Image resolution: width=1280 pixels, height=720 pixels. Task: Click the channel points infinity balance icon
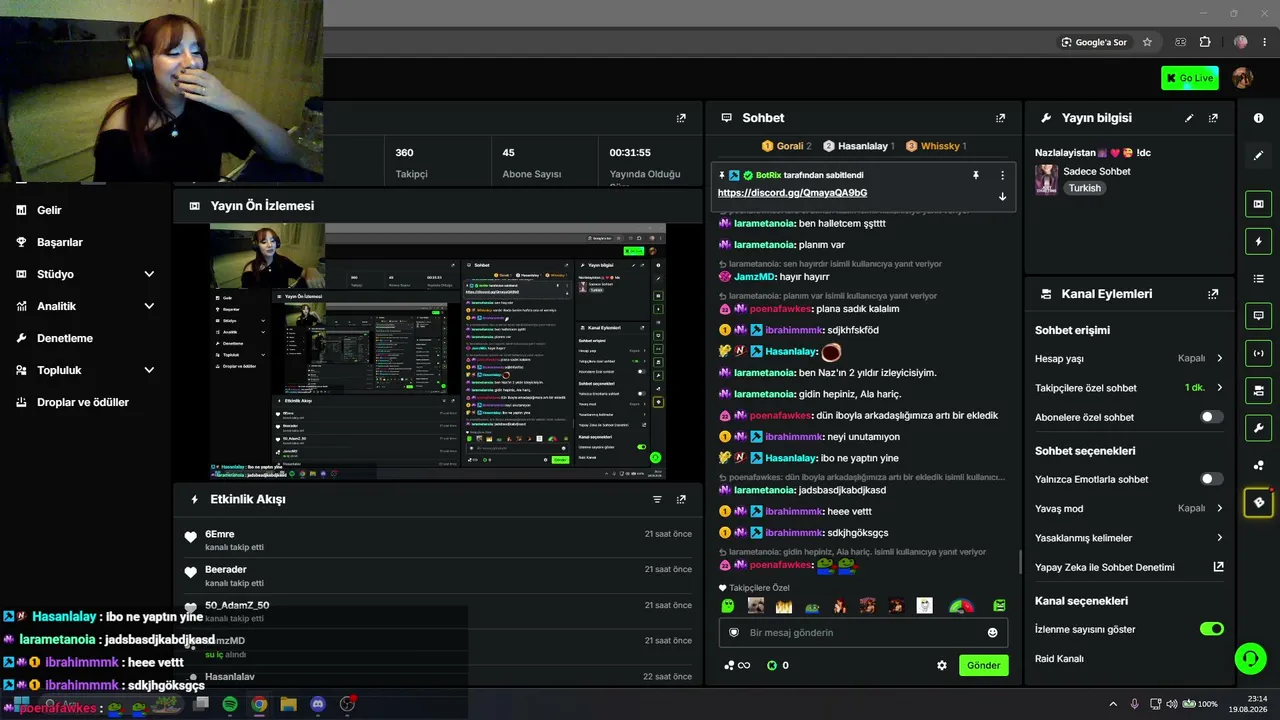click(737, 665)
